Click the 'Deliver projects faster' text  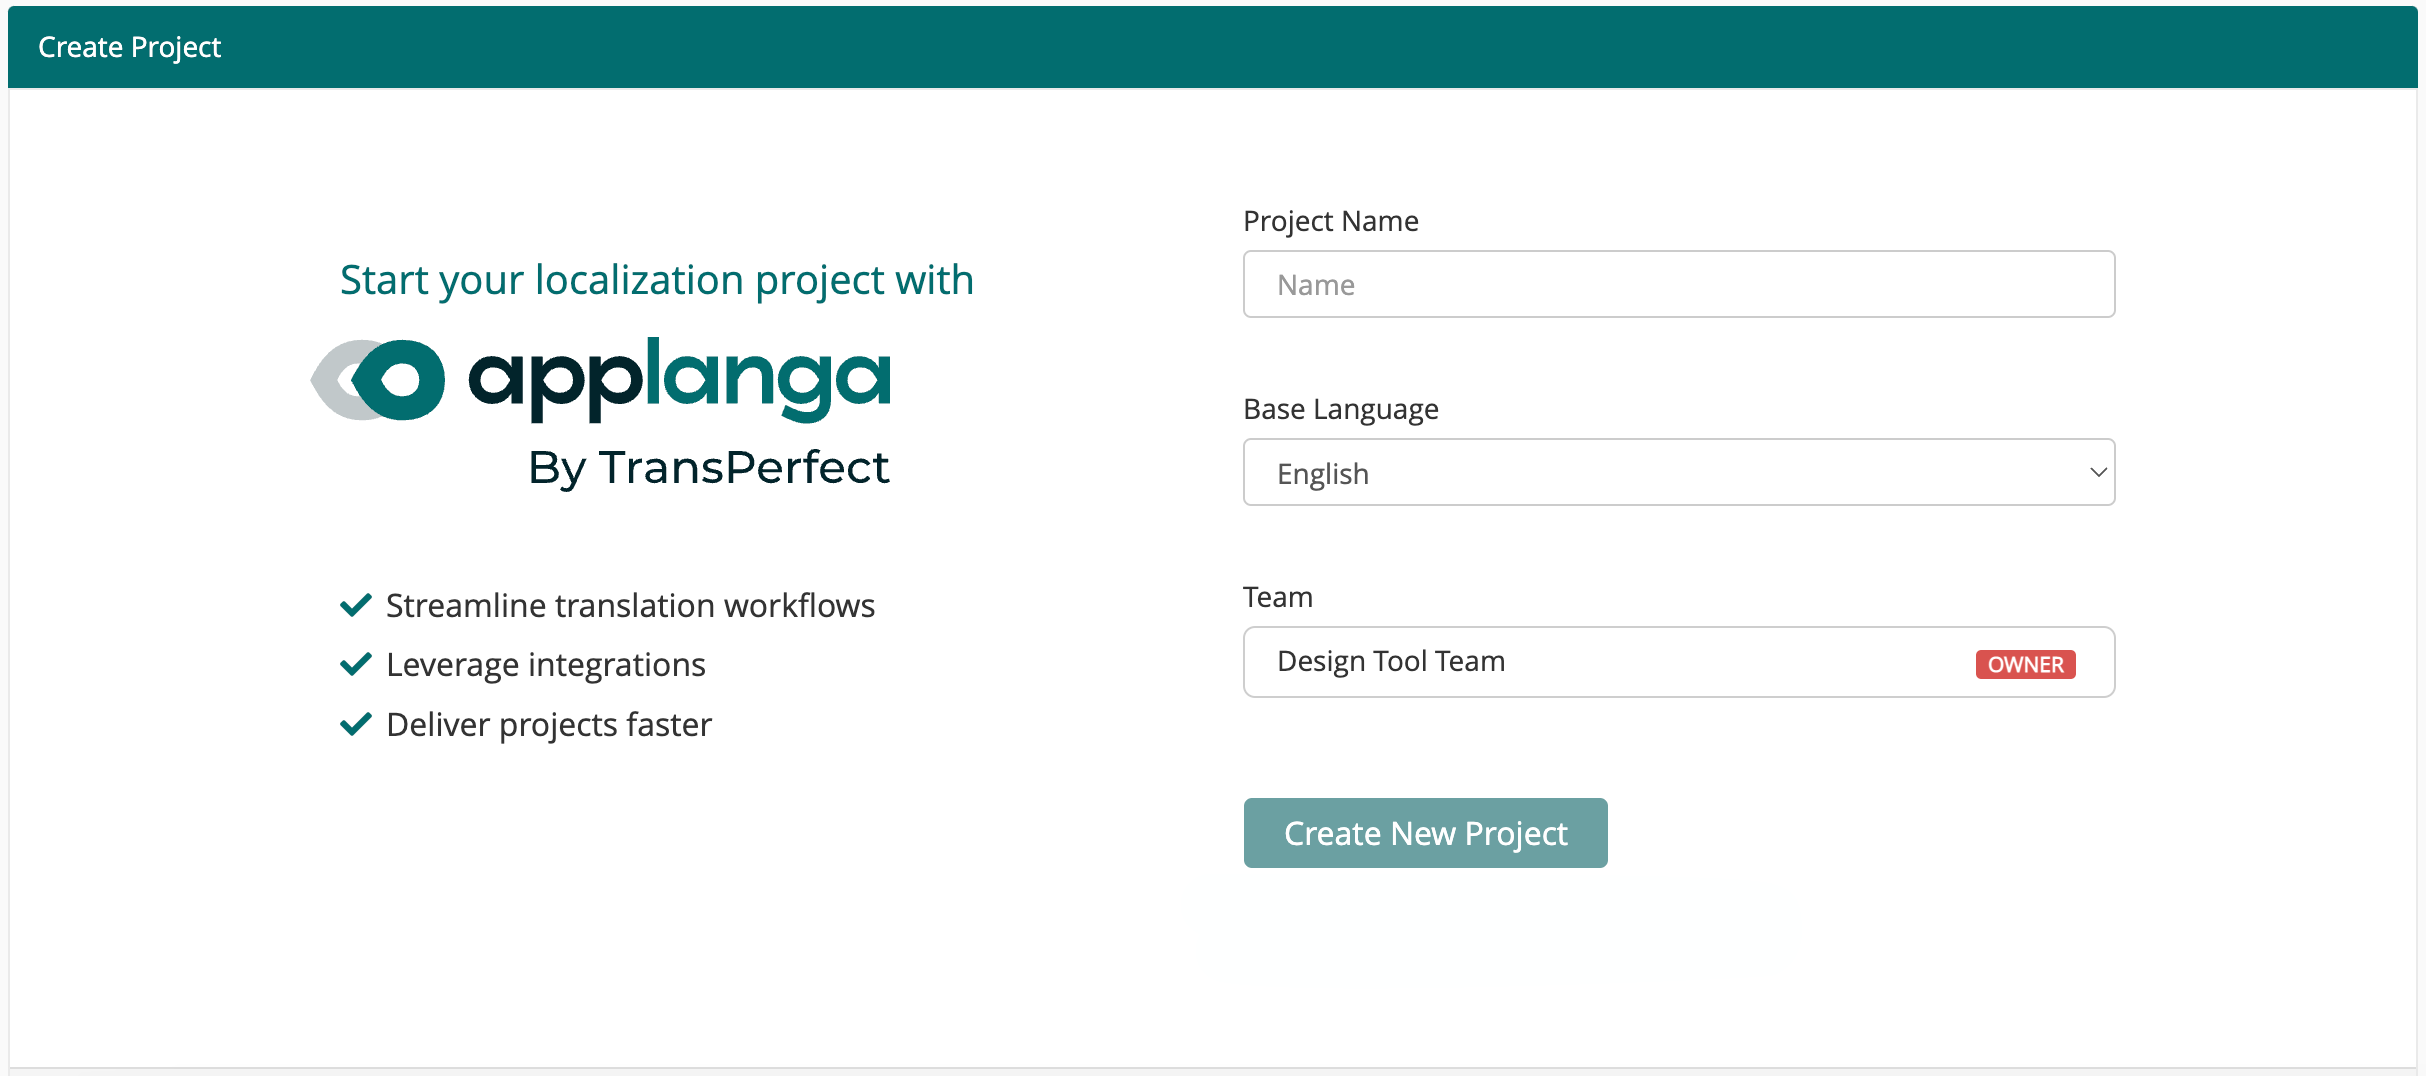pos(549,724)
